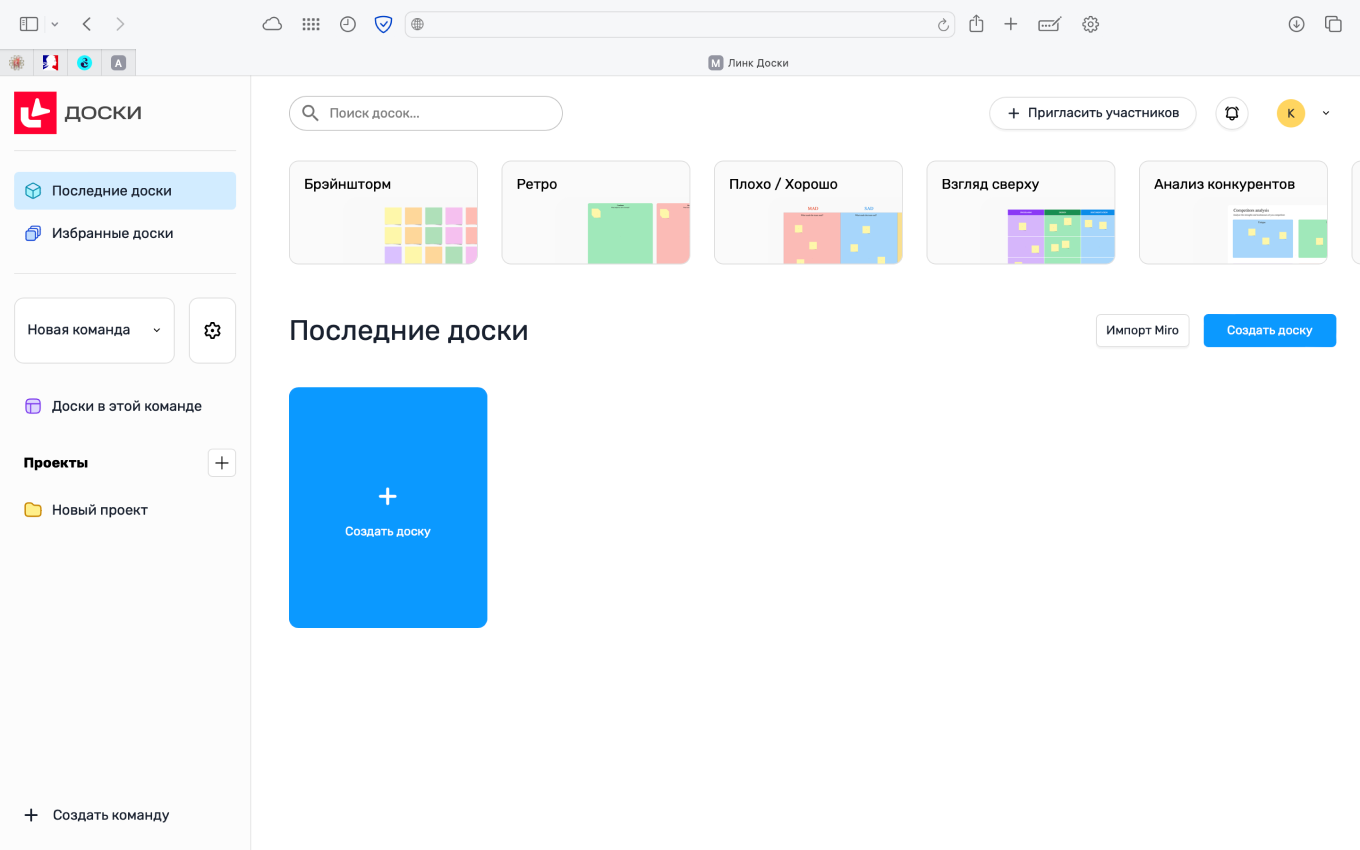This screenshot has height=850, width=1360.
Task: Click the blue Создать доску button
Action: (x=1269, y=330)
